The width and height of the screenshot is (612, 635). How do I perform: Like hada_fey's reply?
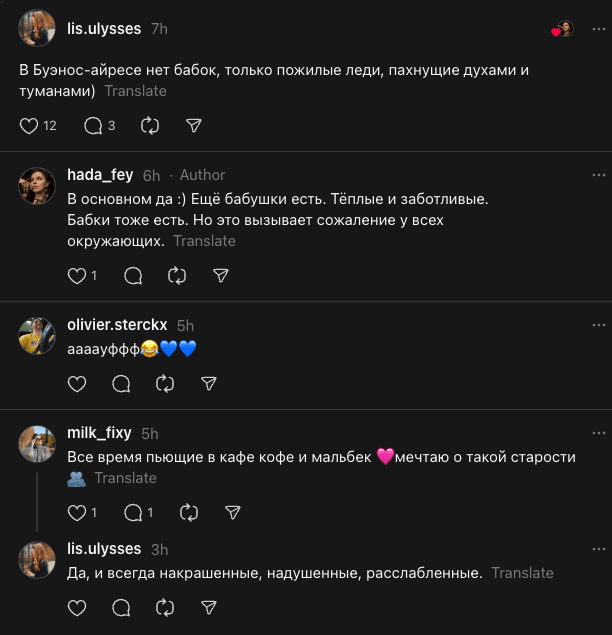[77, 275]
